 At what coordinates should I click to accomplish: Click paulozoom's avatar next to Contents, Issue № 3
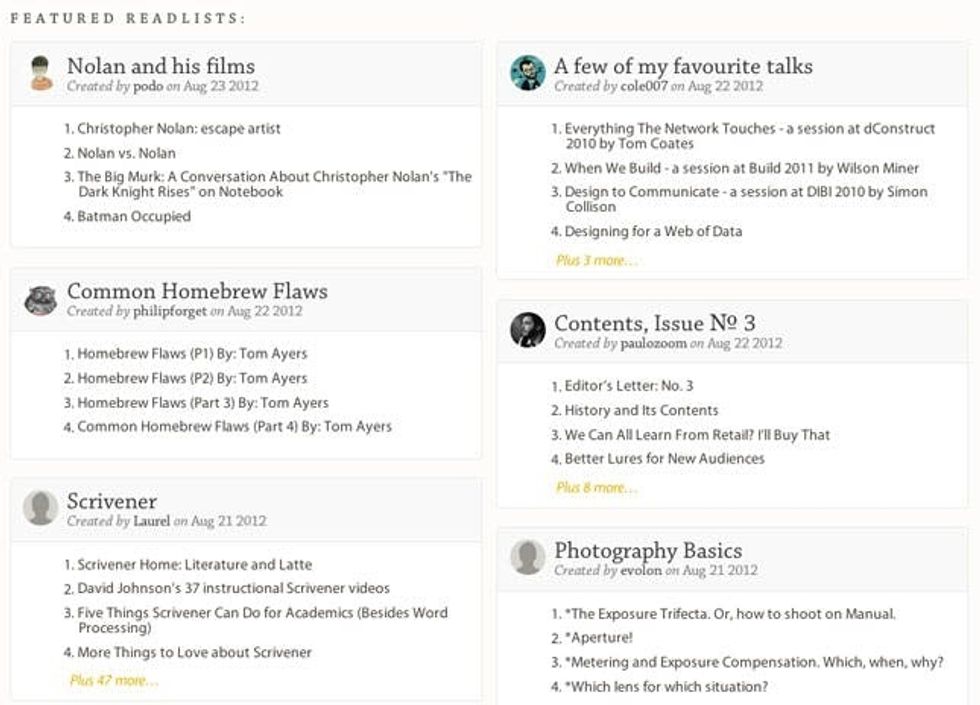pos(528,330)
